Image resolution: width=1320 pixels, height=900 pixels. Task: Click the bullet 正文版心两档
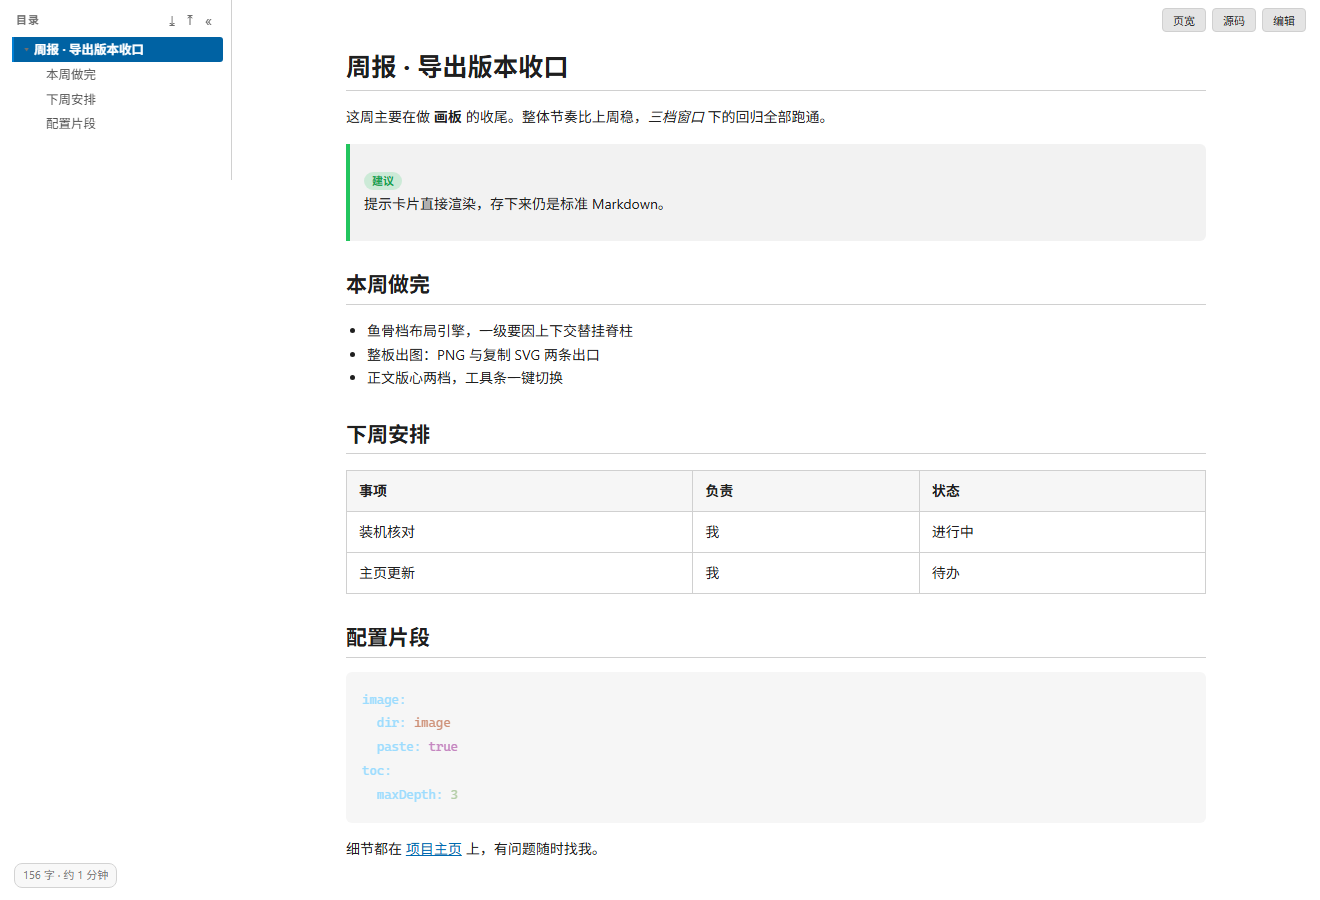(x=409, y=378)
